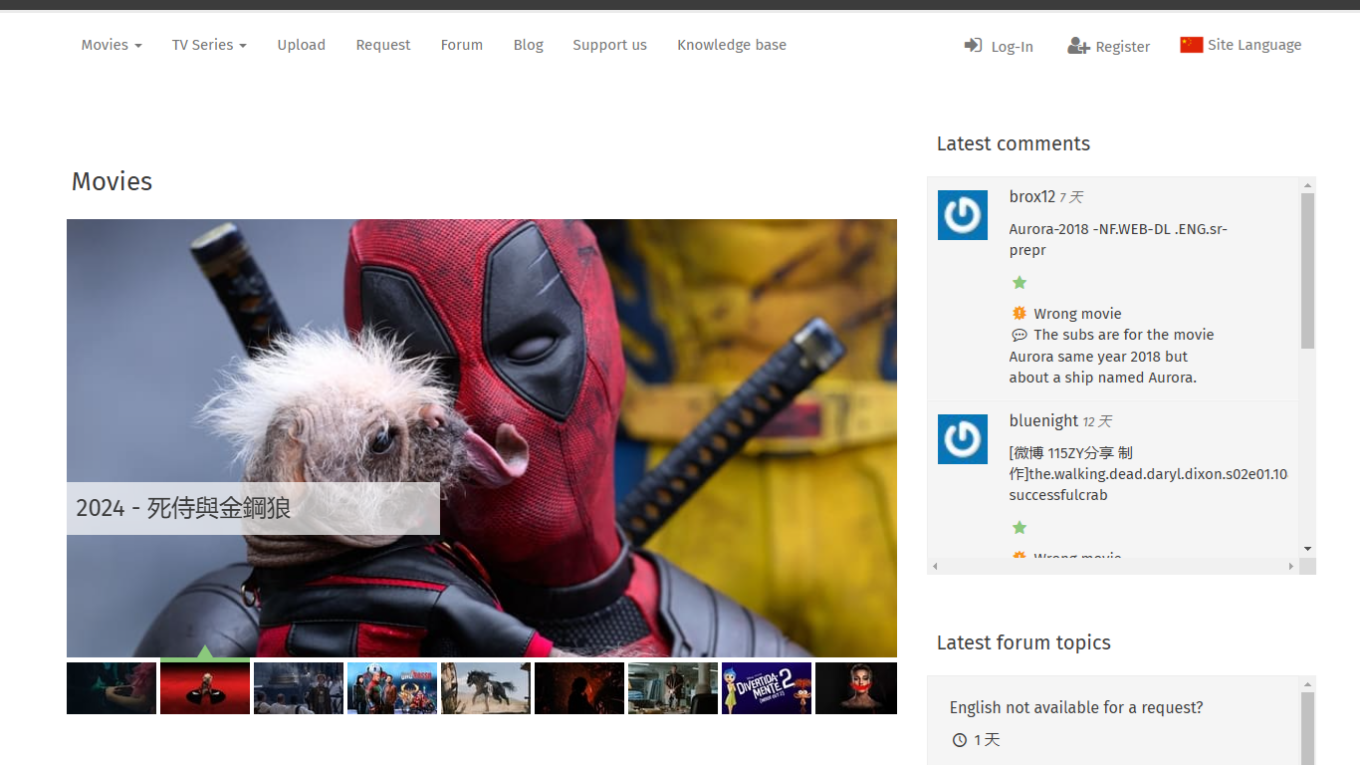Click the comments vertical scrollbar thumb
The width and height of the screenshot is (1360, 765).
click(x=1307, y=270)
